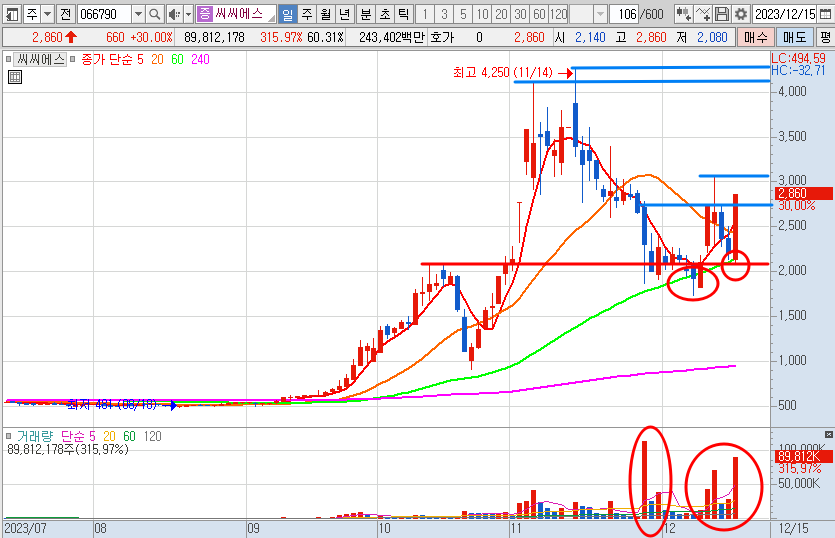Open the empty interval dropdown after 120
835x538 pixels.
(x=600, y=14)
